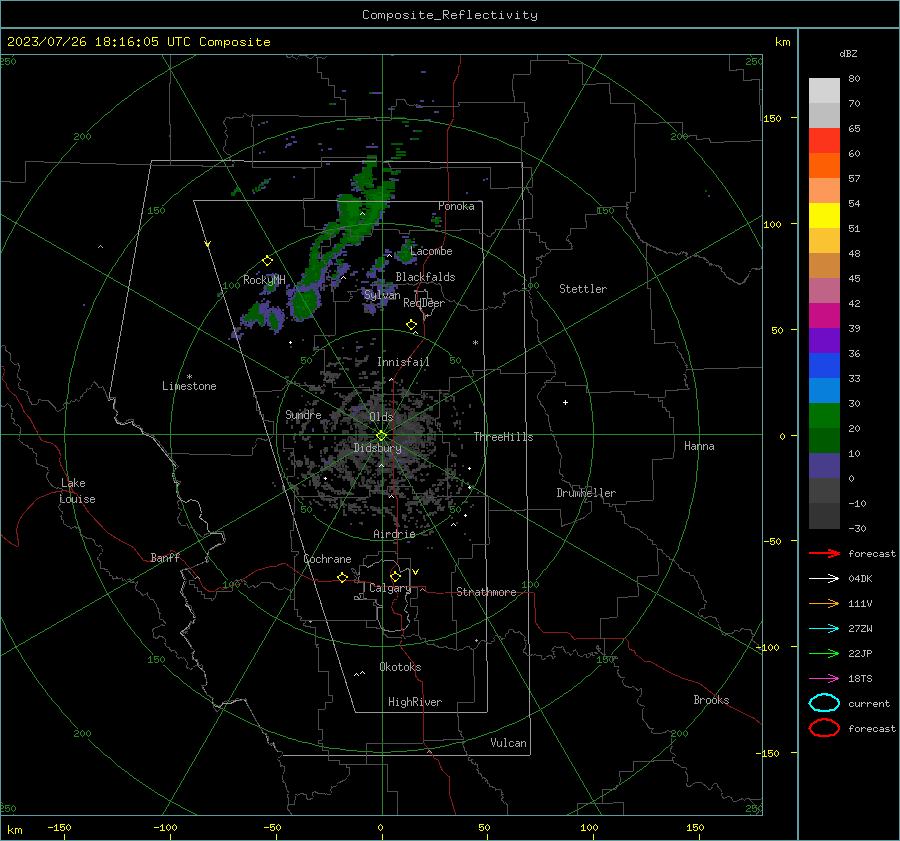Click the 'Olds' city label

click(381, 417)
